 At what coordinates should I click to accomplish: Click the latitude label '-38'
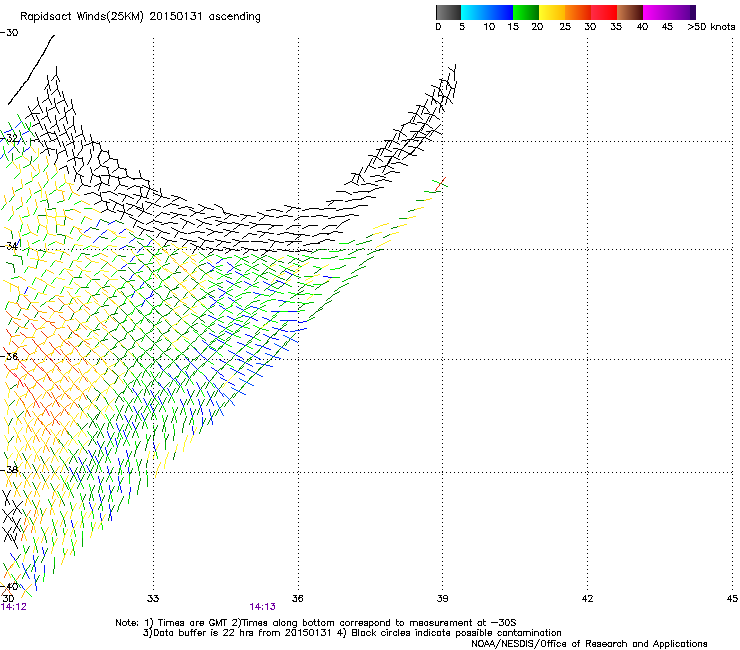tap(9, 470)
